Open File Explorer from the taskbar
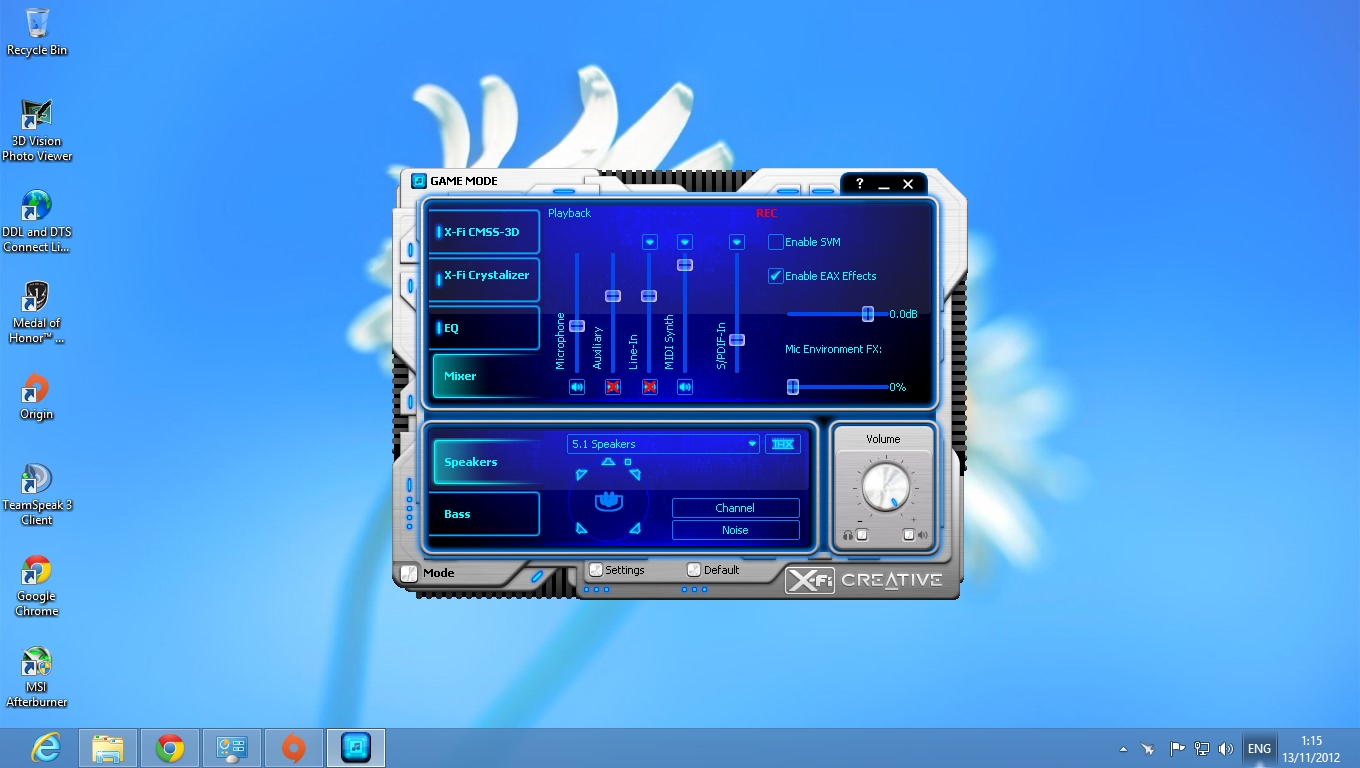Screen dimensions: 1360x768 tap(108, 748)
